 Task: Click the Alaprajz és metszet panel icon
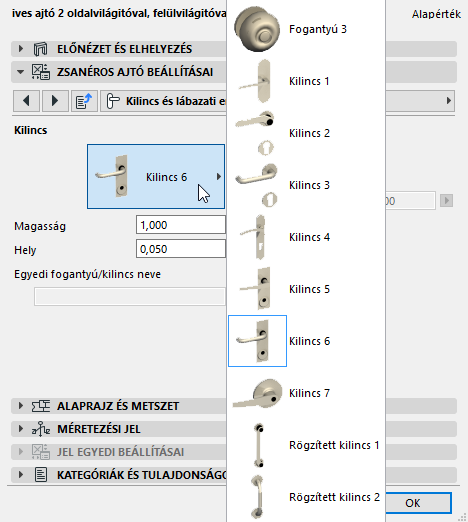click(x=41, y=406)
